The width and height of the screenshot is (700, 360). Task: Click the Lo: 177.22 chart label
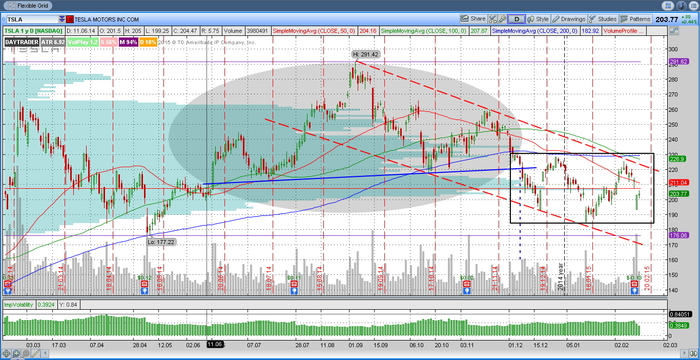(x=162, y=242)
